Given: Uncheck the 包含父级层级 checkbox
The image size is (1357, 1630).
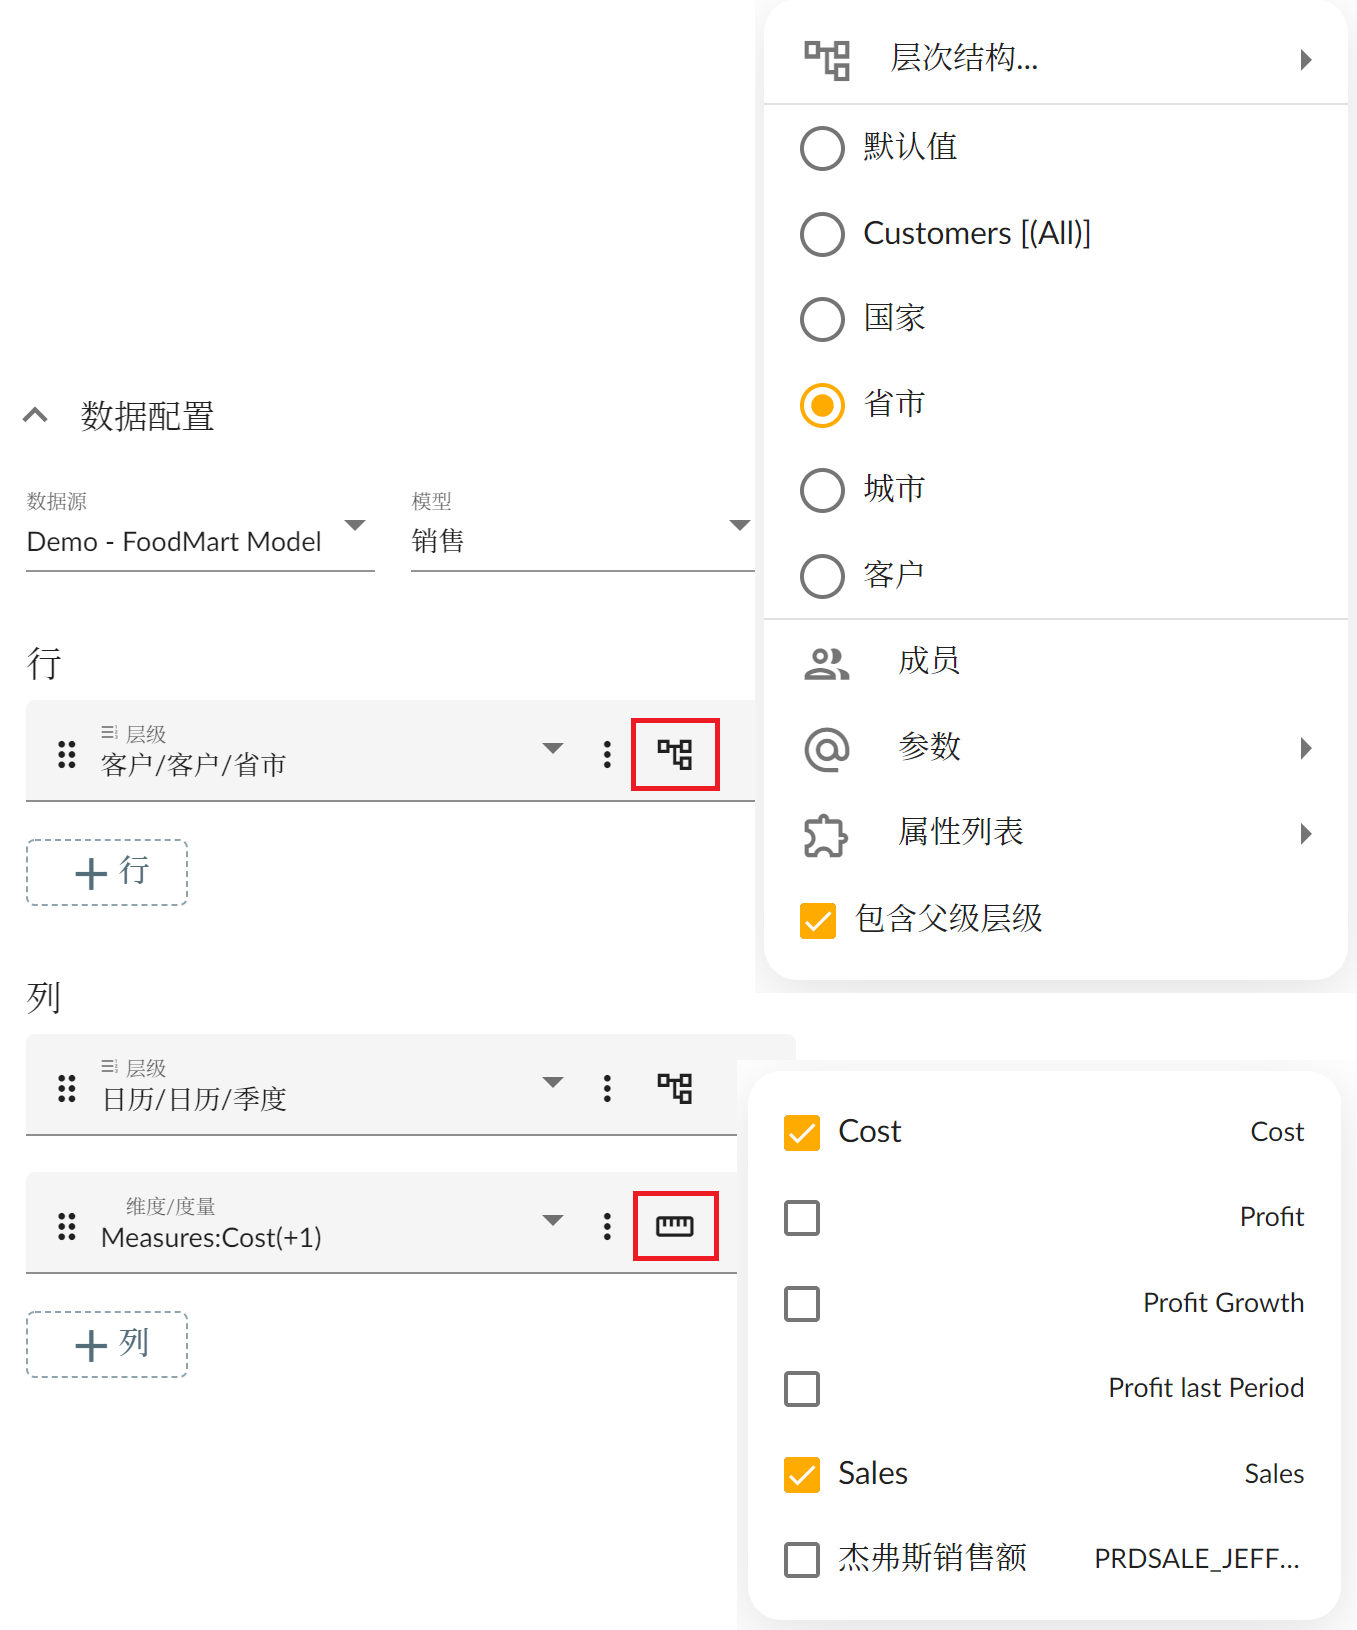Looking at the screenshot, I should point(818,920).
